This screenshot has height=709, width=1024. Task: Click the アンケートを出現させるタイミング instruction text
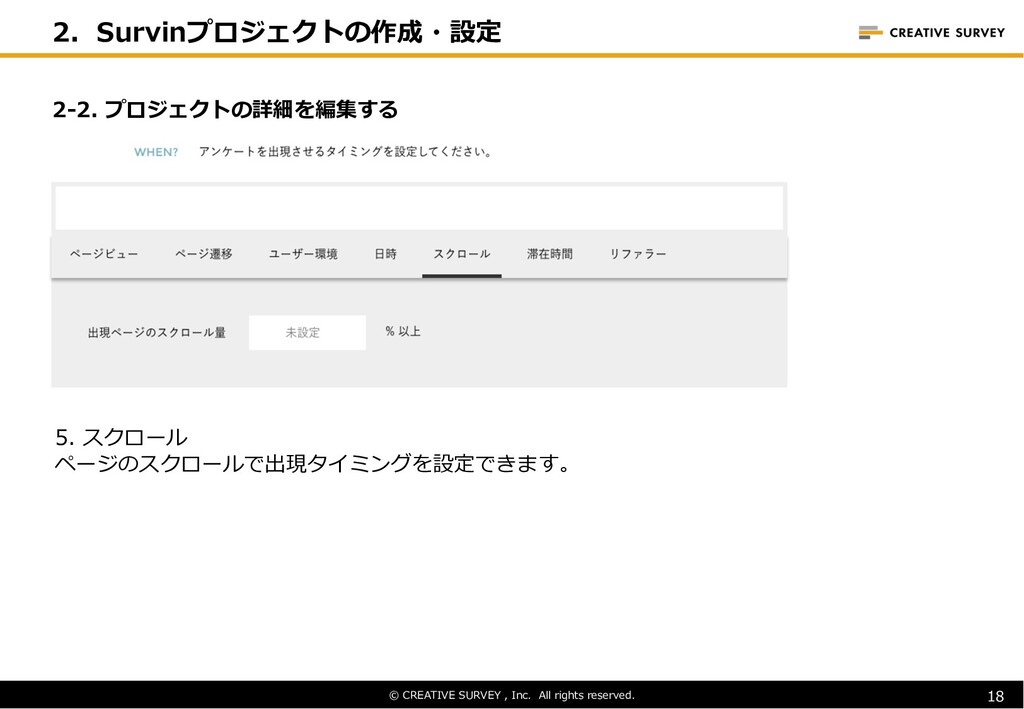pos(345,152)
